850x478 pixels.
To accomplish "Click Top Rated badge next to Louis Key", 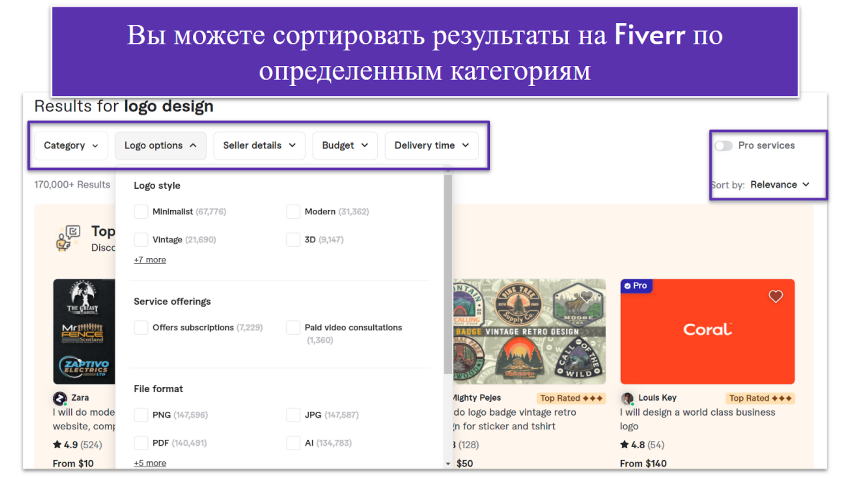I will [x=760, y=398].
